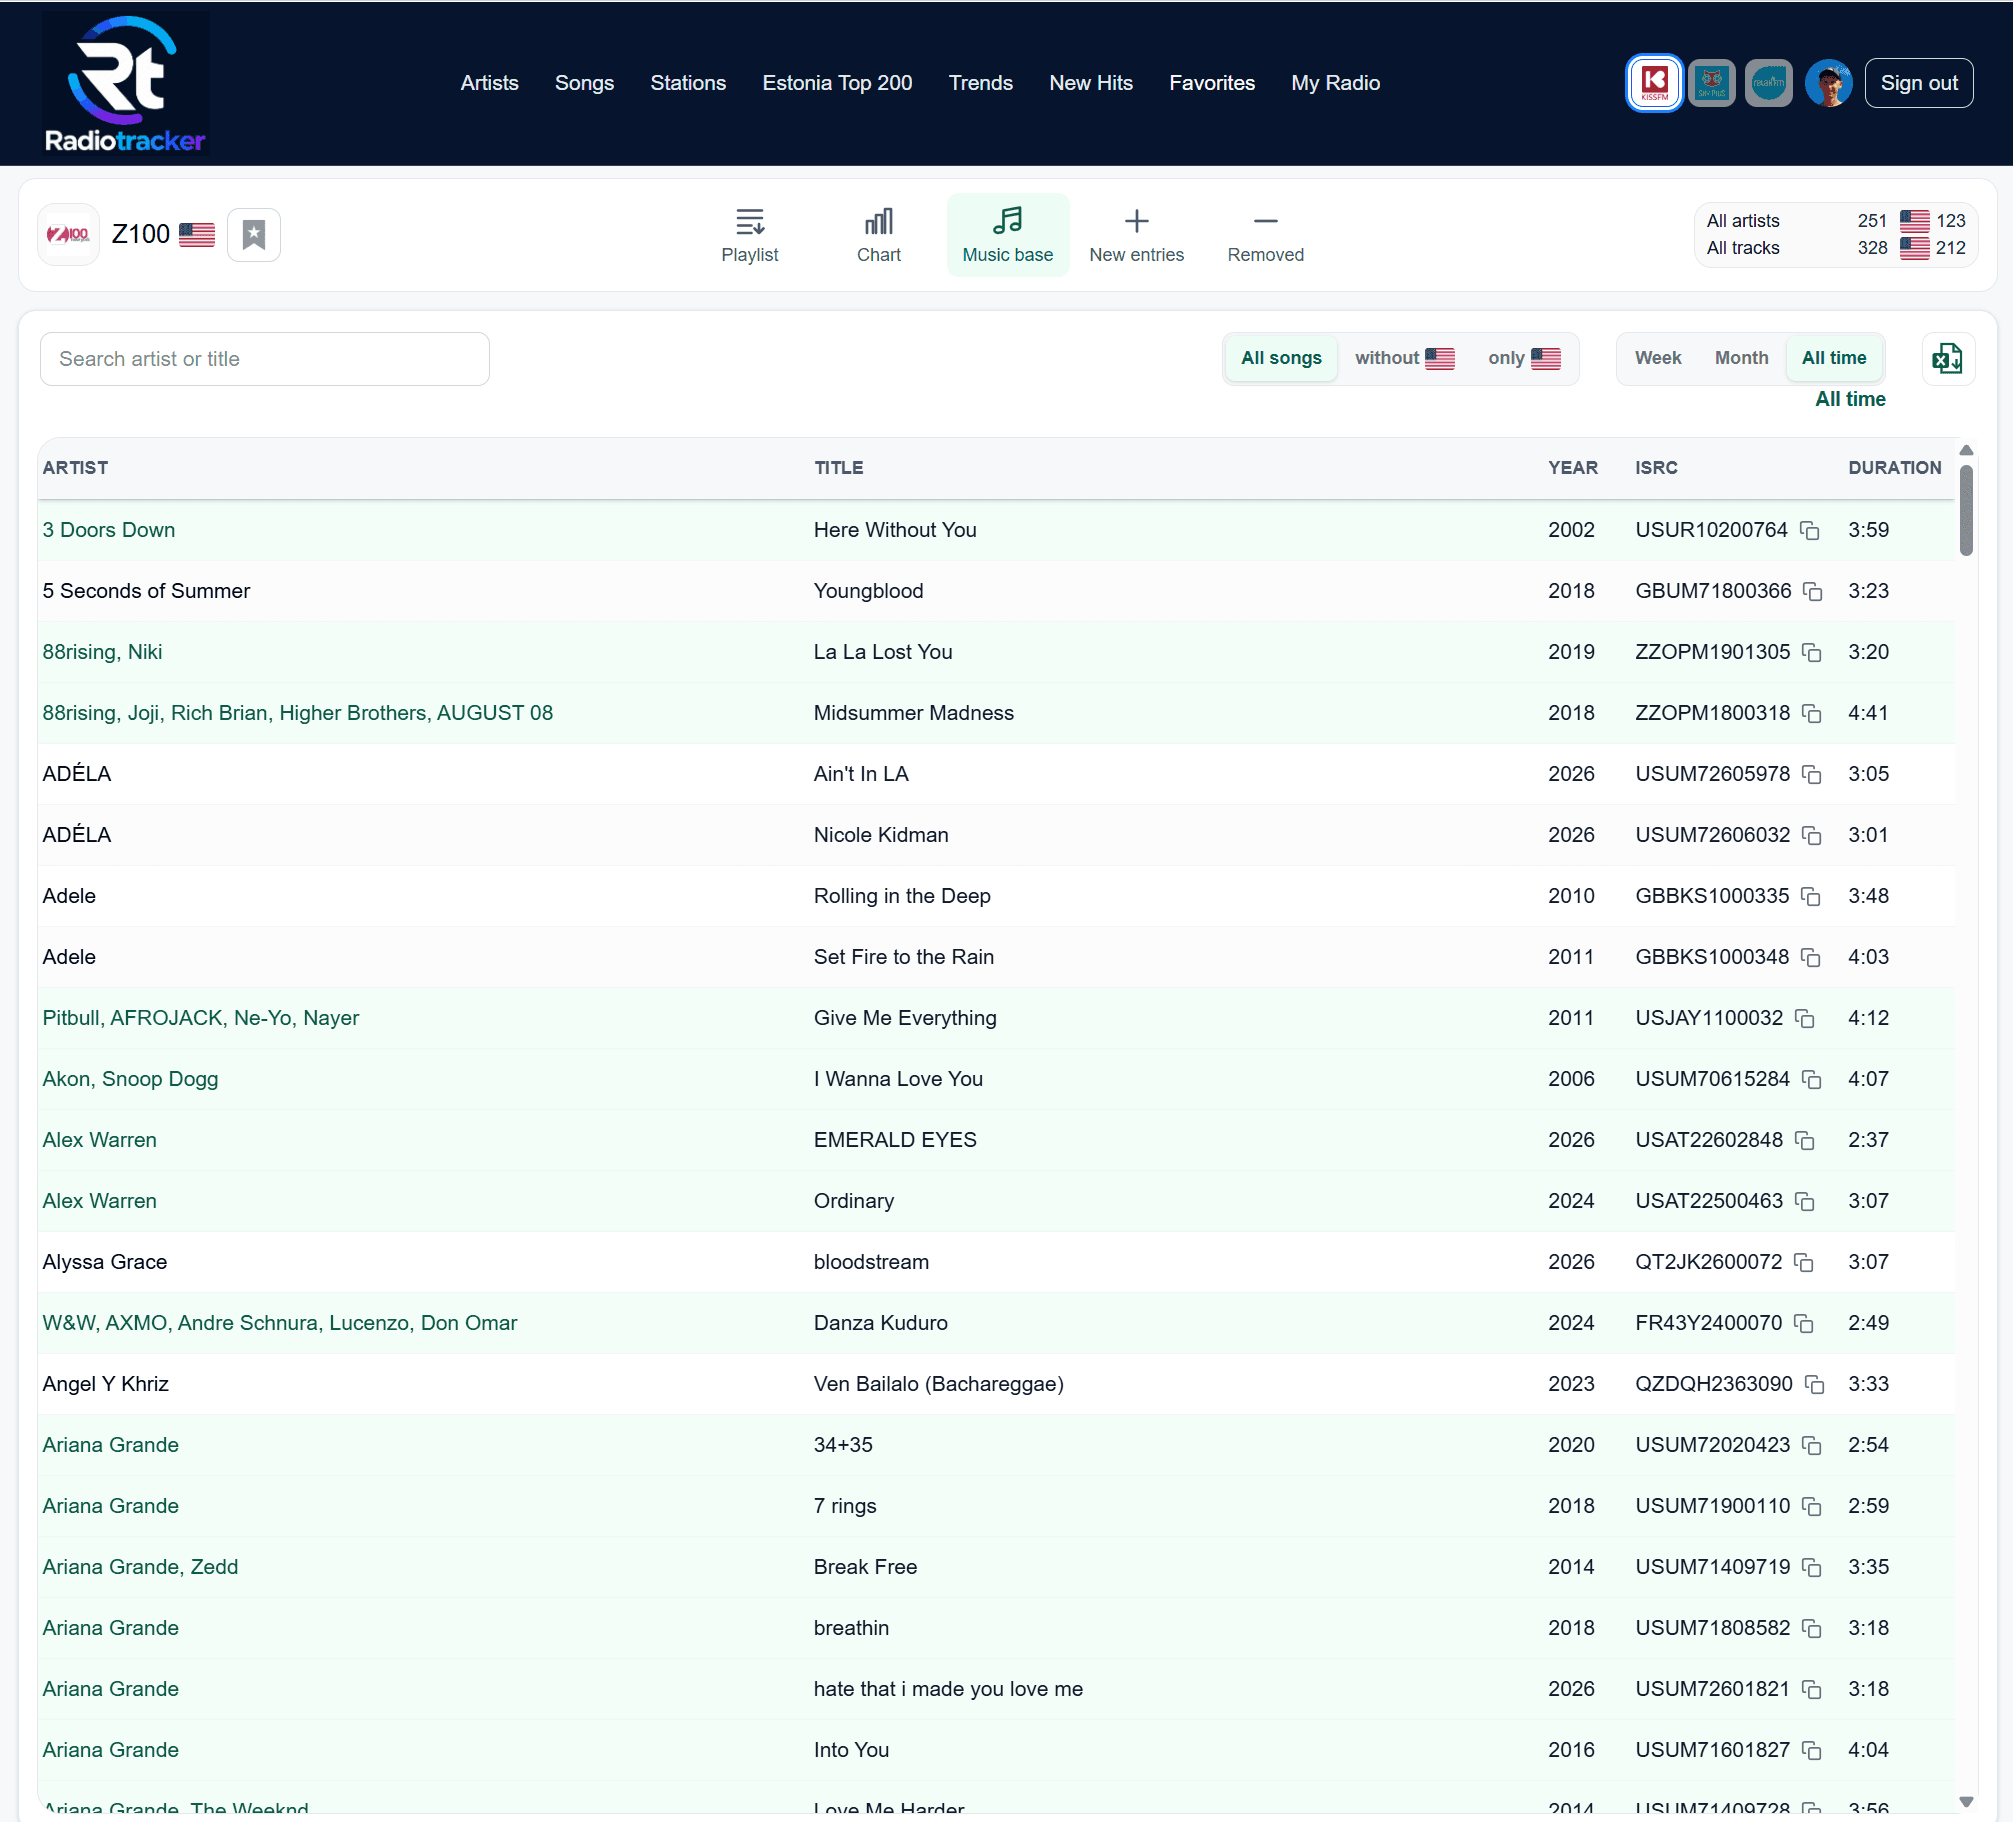Open the Kiss FM station shortcut icon

(1655, 83)
